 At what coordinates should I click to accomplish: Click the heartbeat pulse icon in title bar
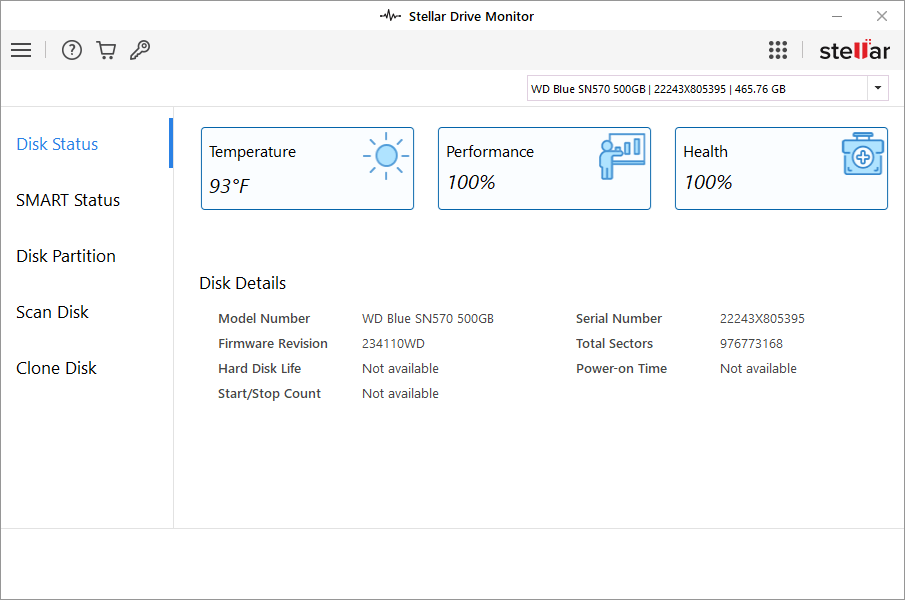(390, 16)
